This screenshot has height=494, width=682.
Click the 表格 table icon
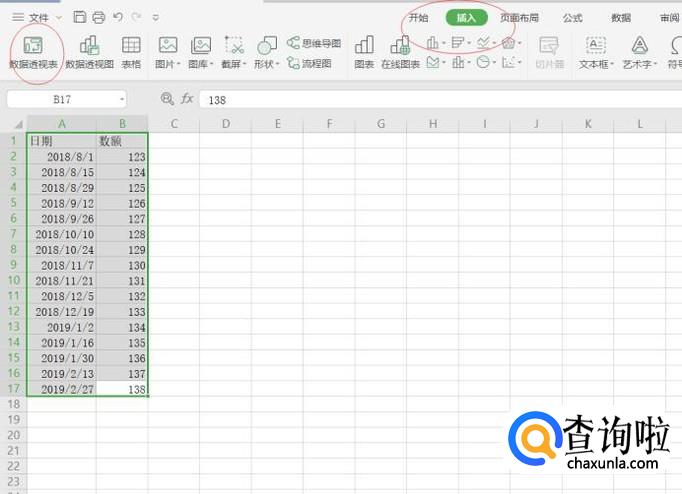(131, 48)
